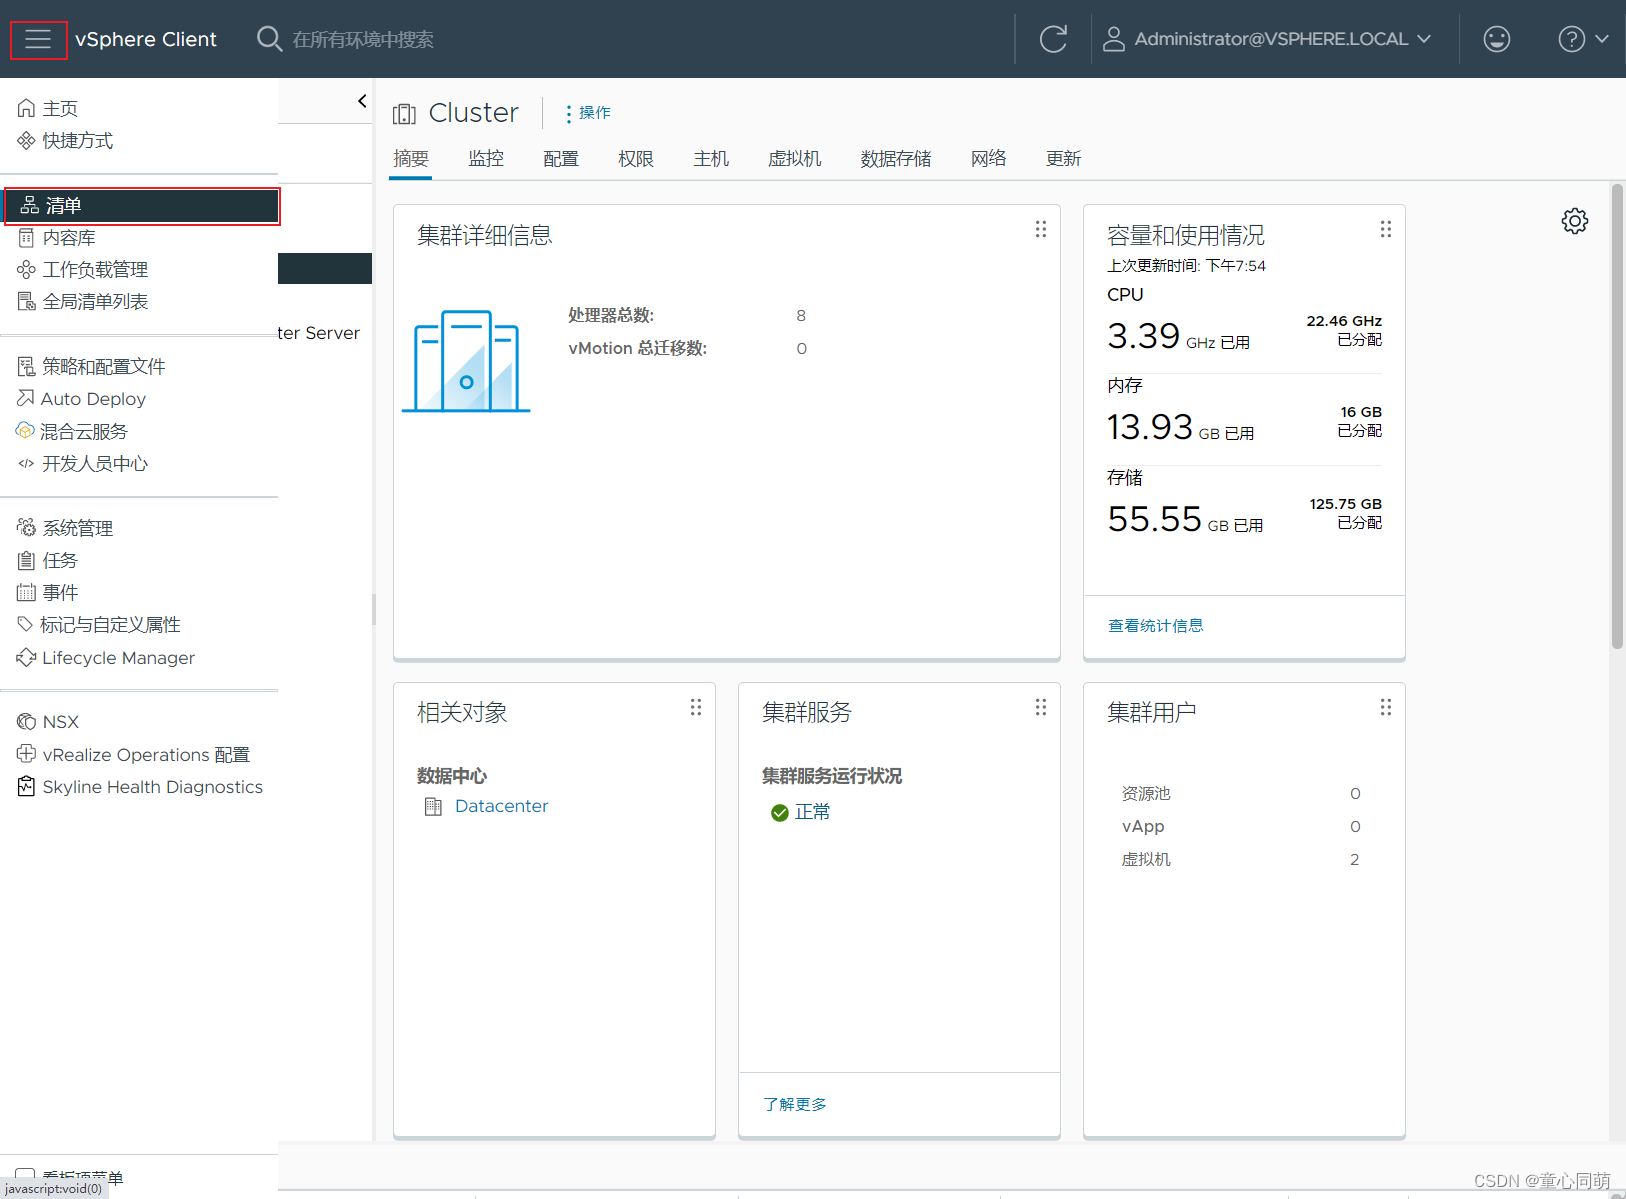Open the hamburger navigation menu
Image resolution: width=1626 pixels, height=1199 pixels.
click(38, 39)
